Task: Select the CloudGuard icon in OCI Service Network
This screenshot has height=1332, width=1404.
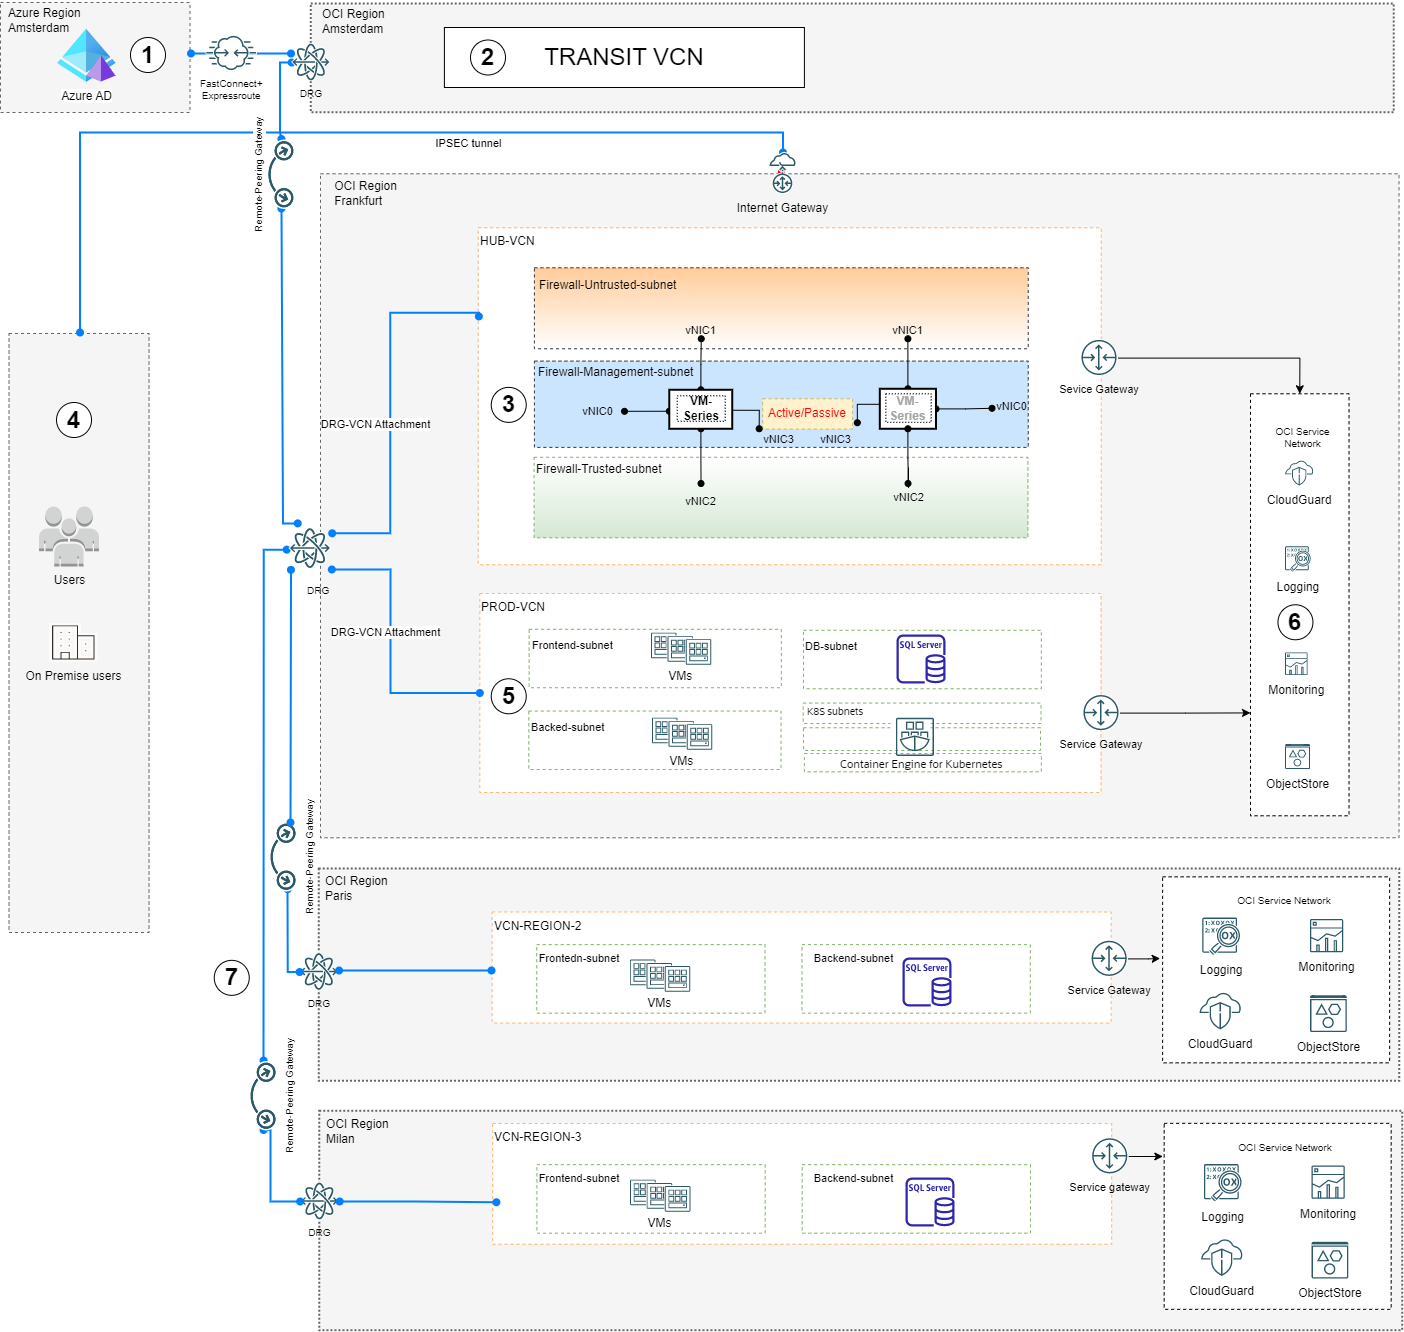Action: click(x=1298, y=473)
